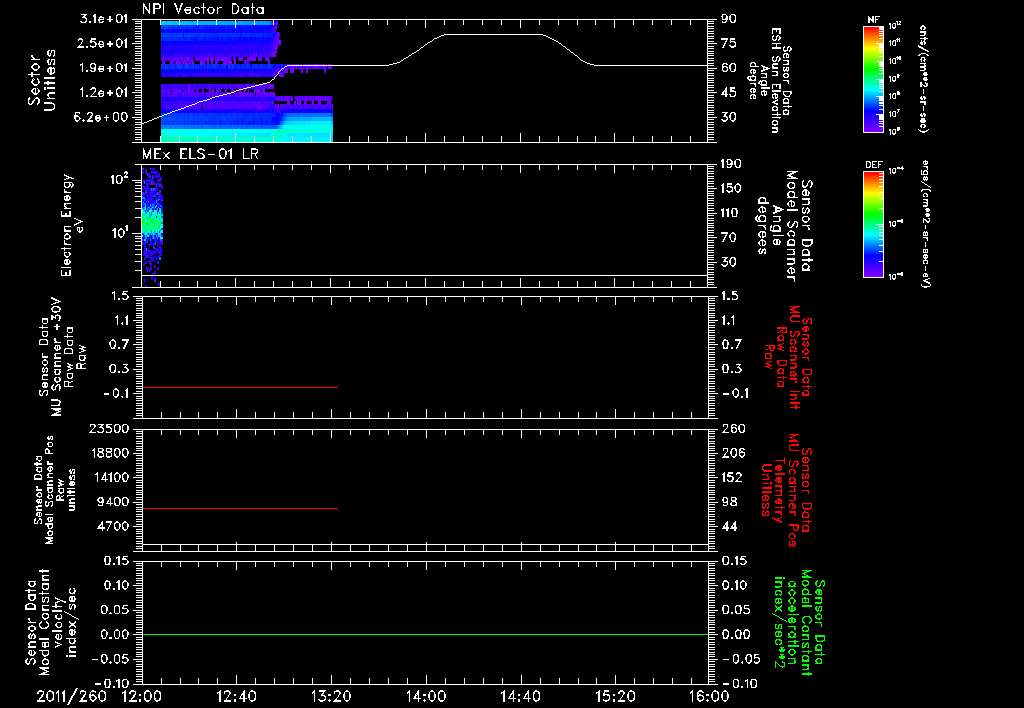Screen dimensions: 1024x708
Task: Click the white Sun Elevation curve plateau
Action: tap(493, 34)
